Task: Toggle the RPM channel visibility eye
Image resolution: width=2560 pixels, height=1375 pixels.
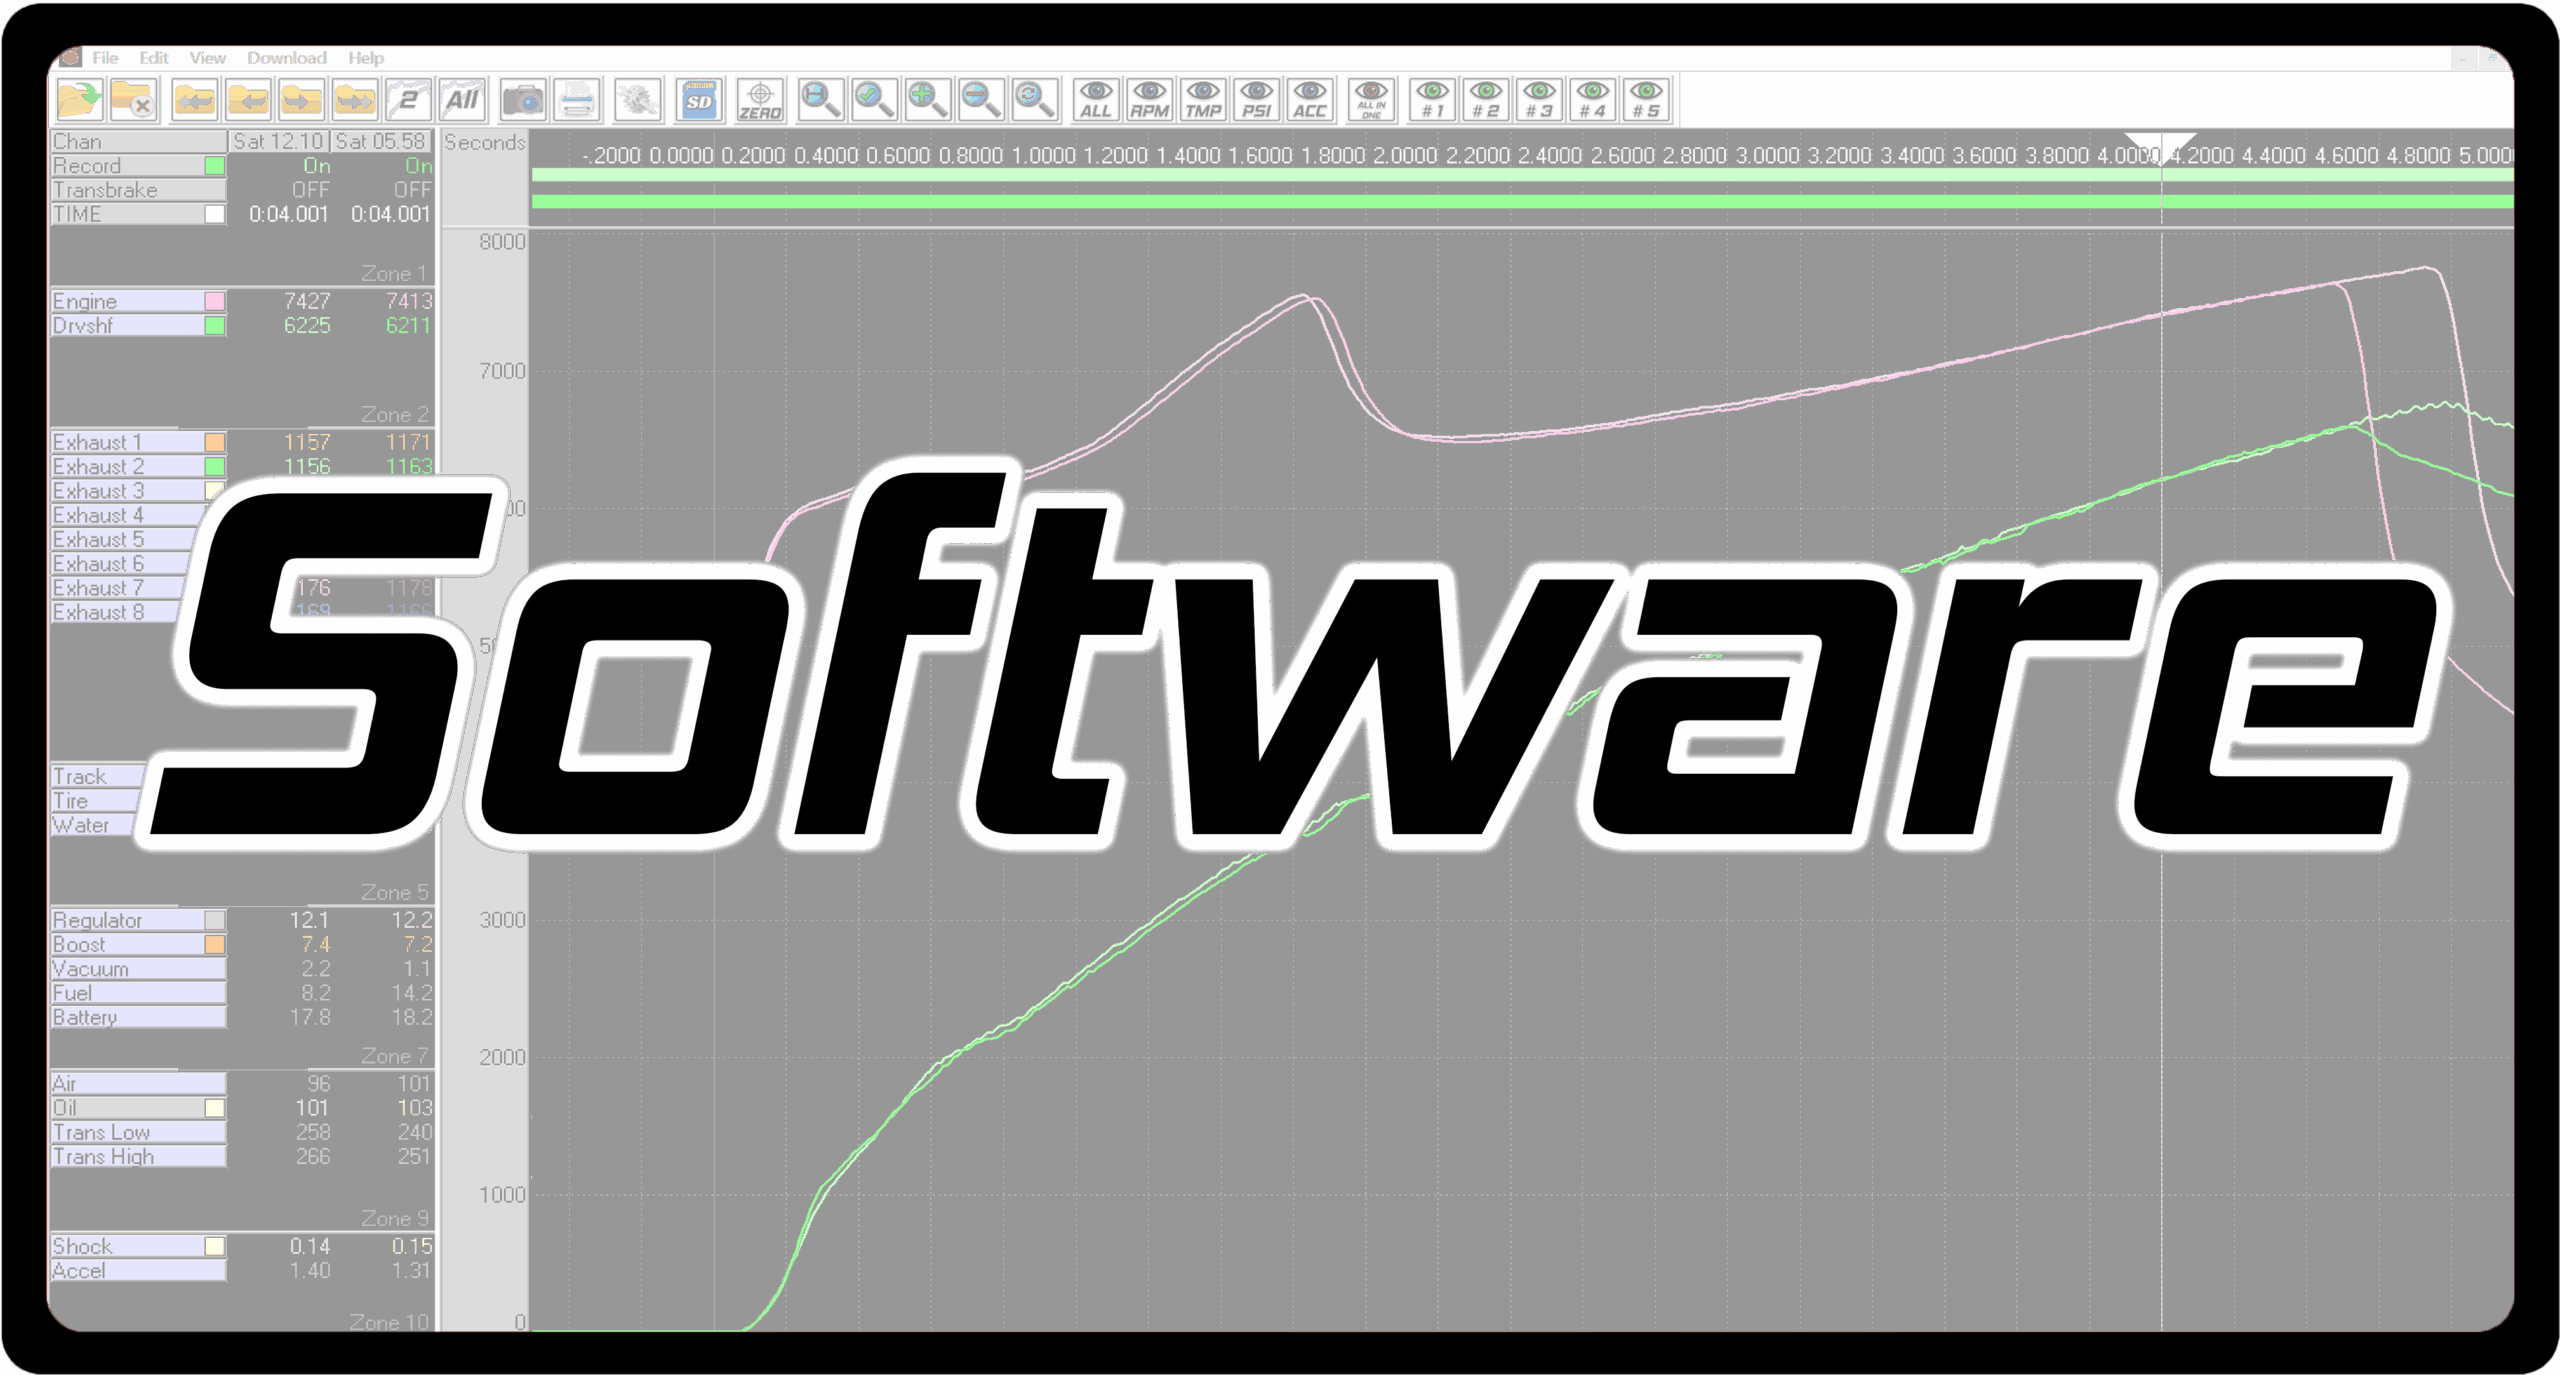Action: pos(1152,100)
